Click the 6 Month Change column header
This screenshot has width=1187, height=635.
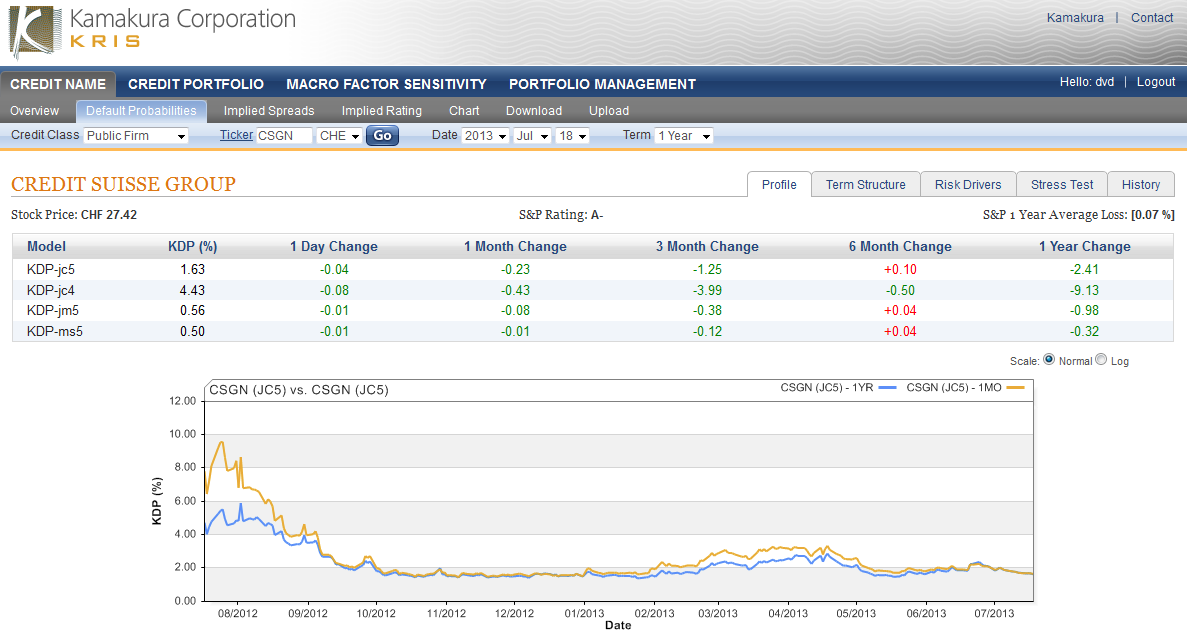[900, 246]
